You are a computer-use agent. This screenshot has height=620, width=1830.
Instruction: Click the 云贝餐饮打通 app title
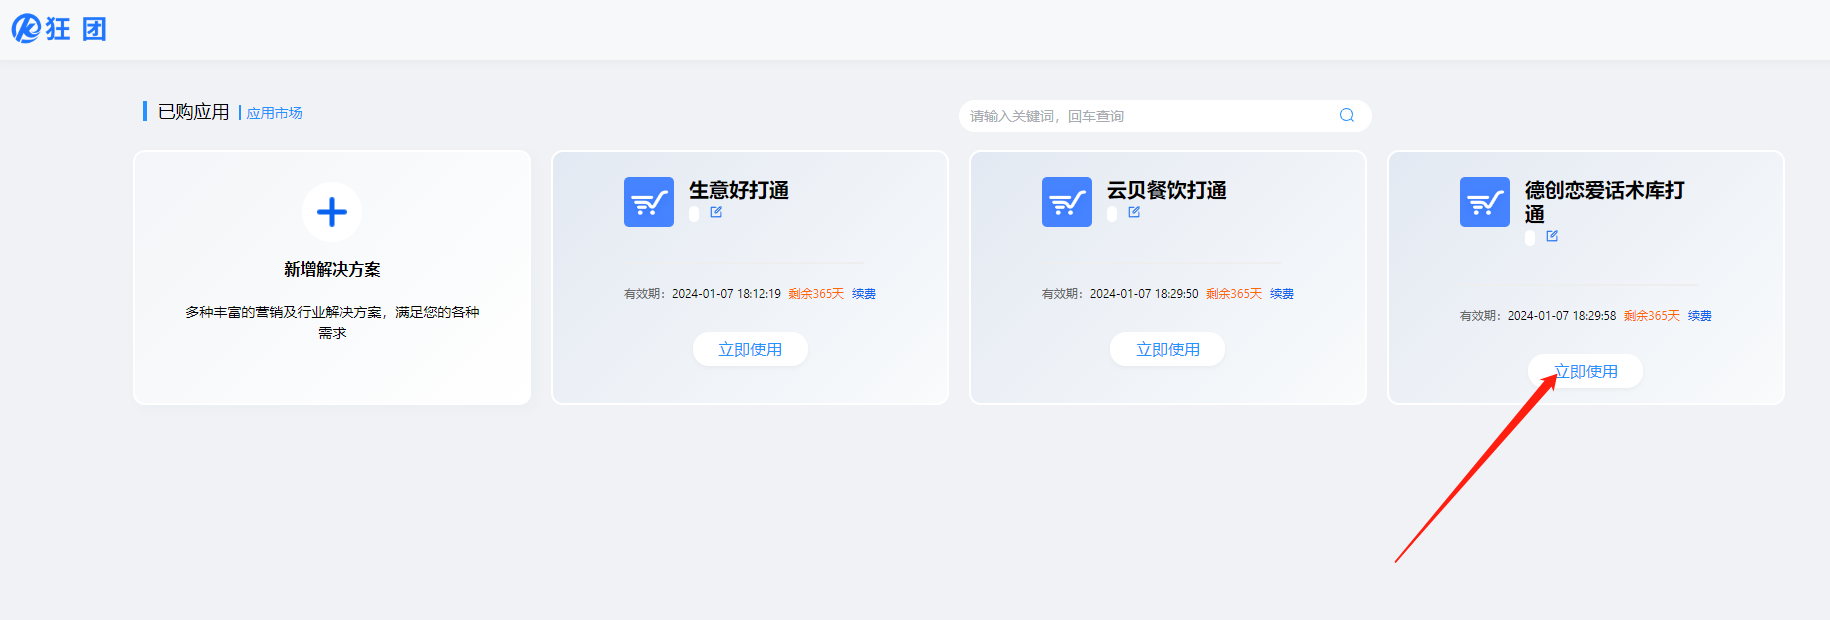tap(1167, 190)
